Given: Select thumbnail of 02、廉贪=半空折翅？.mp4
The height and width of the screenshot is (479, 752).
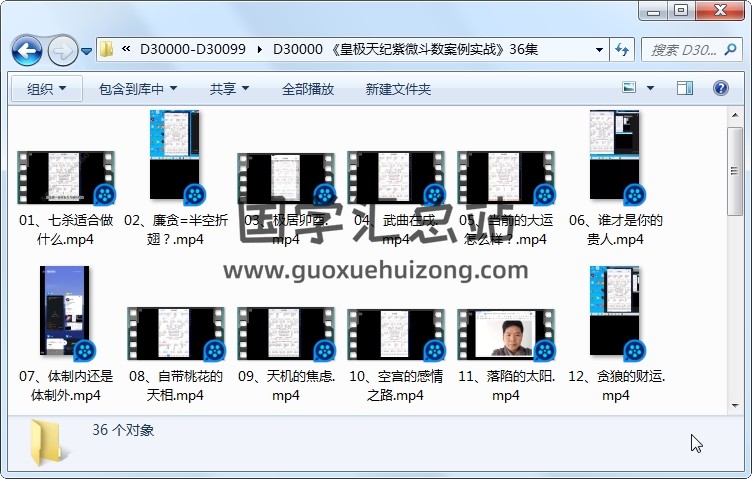Looking at the screenshot, I should tap(175, 154).
